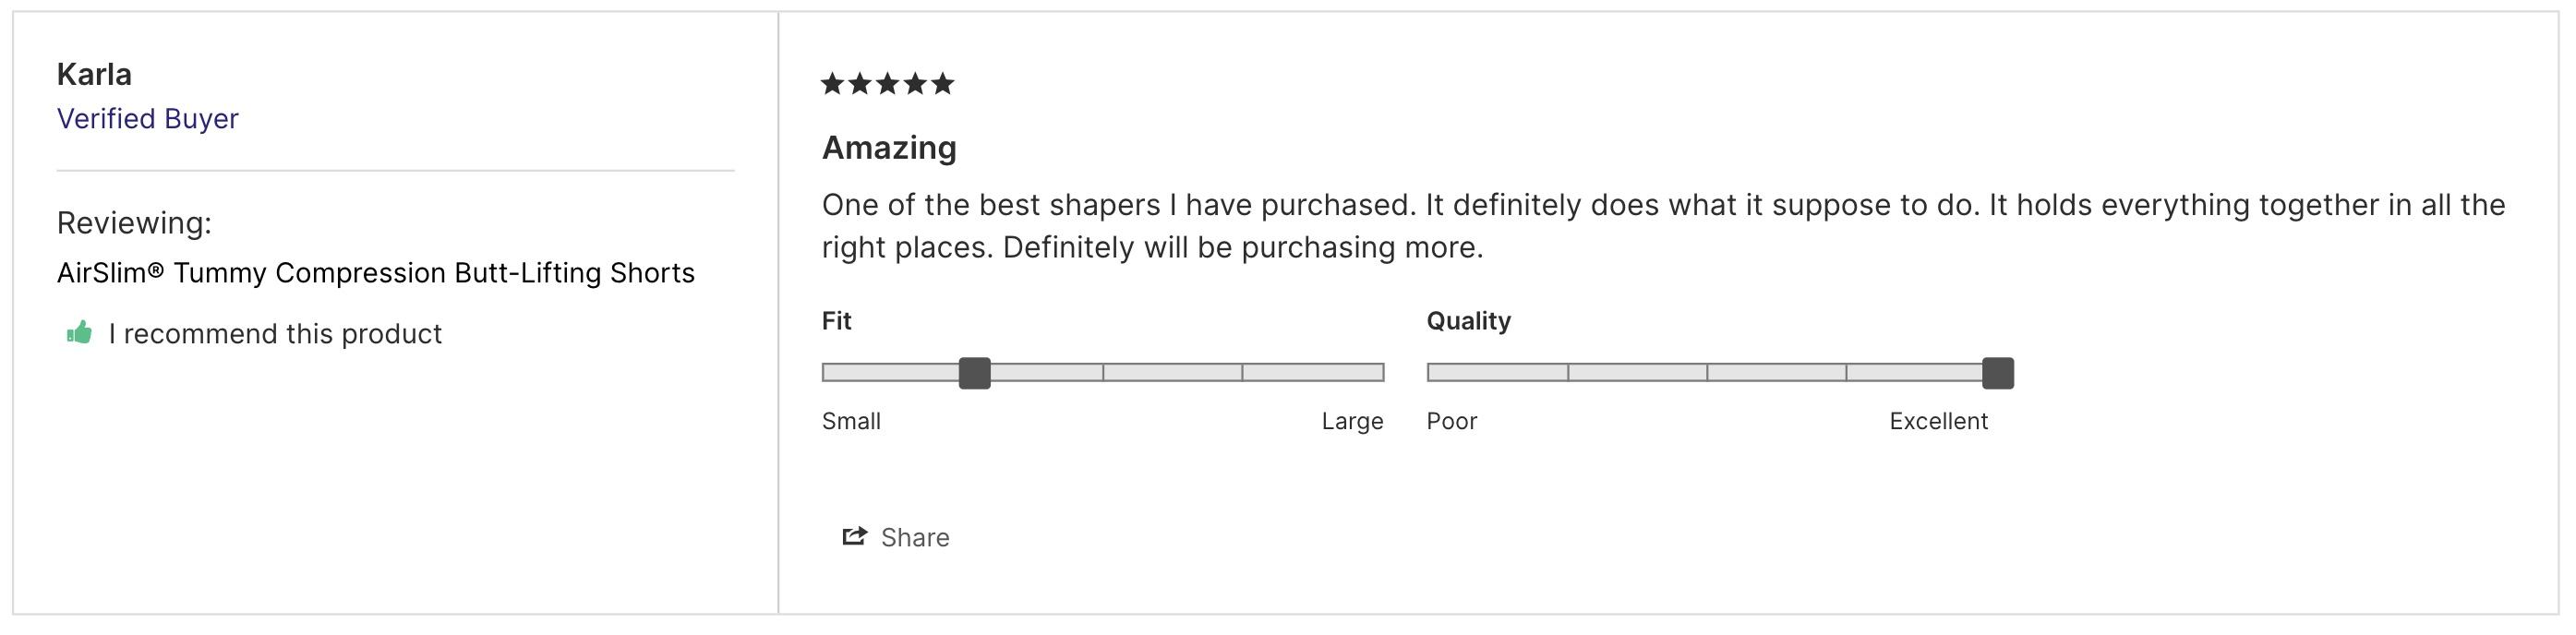Click the fifth star in the rating
This screenshot has width=2576, height=635.
tap(943, 83)
